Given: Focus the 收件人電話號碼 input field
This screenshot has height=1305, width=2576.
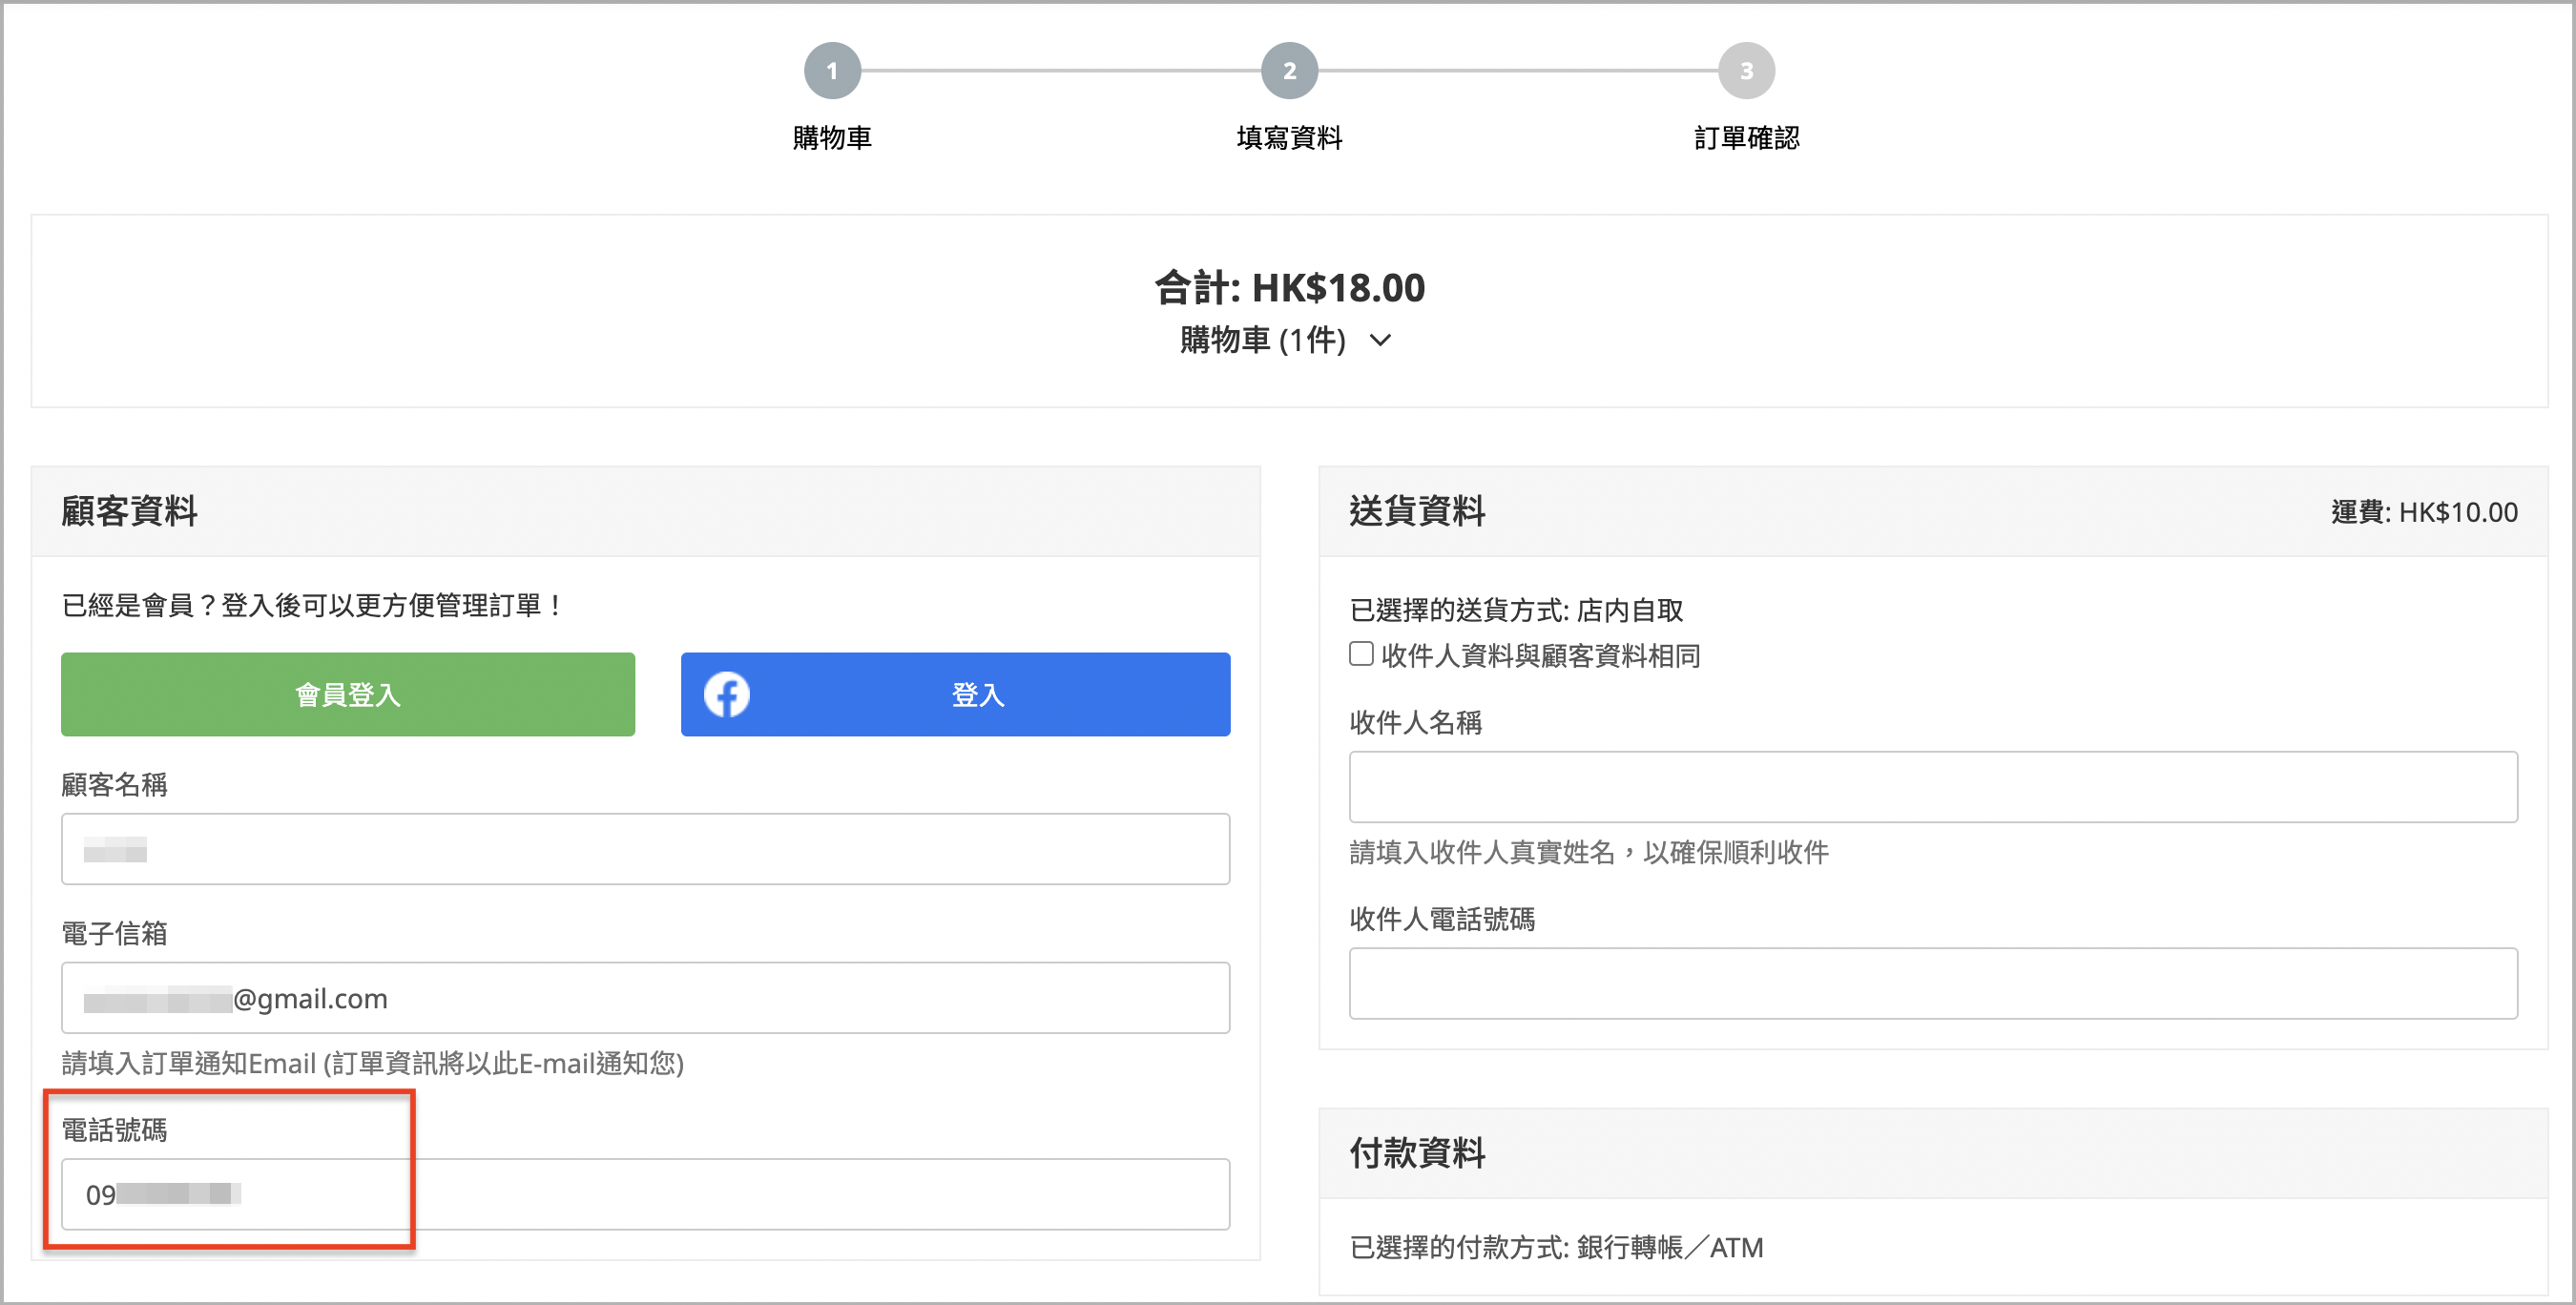Looking at the screenshot, I should tap(1933, 983).
